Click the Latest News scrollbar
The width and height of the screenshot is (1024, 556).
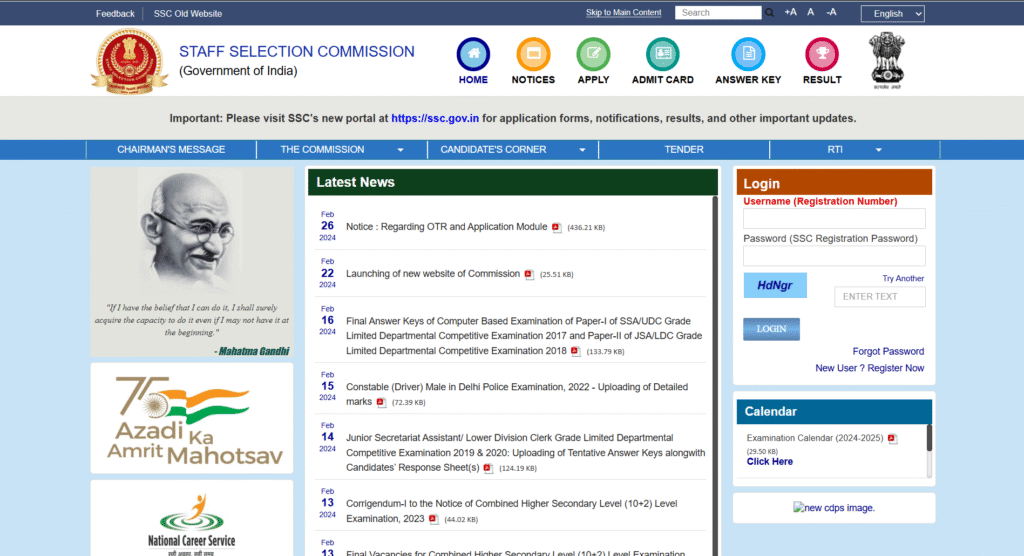(x=714, y=376)
